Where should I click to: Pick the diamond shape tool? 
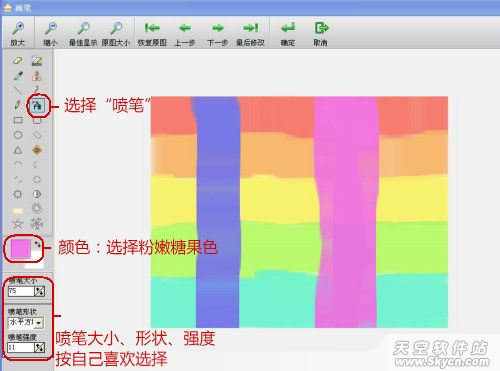(x=37, y=135)
